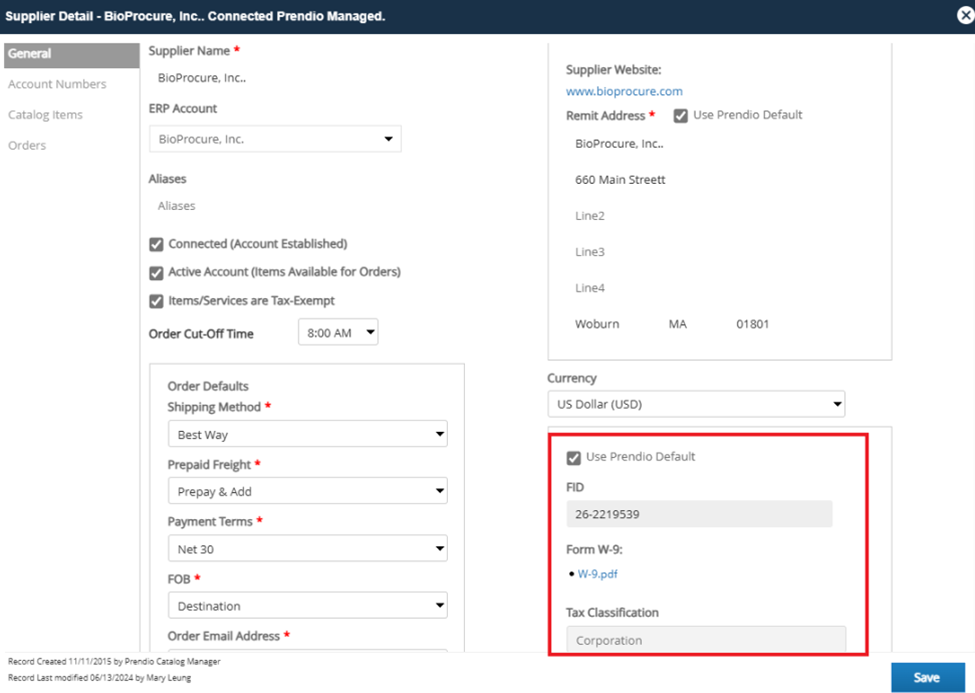Close the Supplier Detail dialog
Viewport: 975px width, 693px height.
click(x=965, y=16)
